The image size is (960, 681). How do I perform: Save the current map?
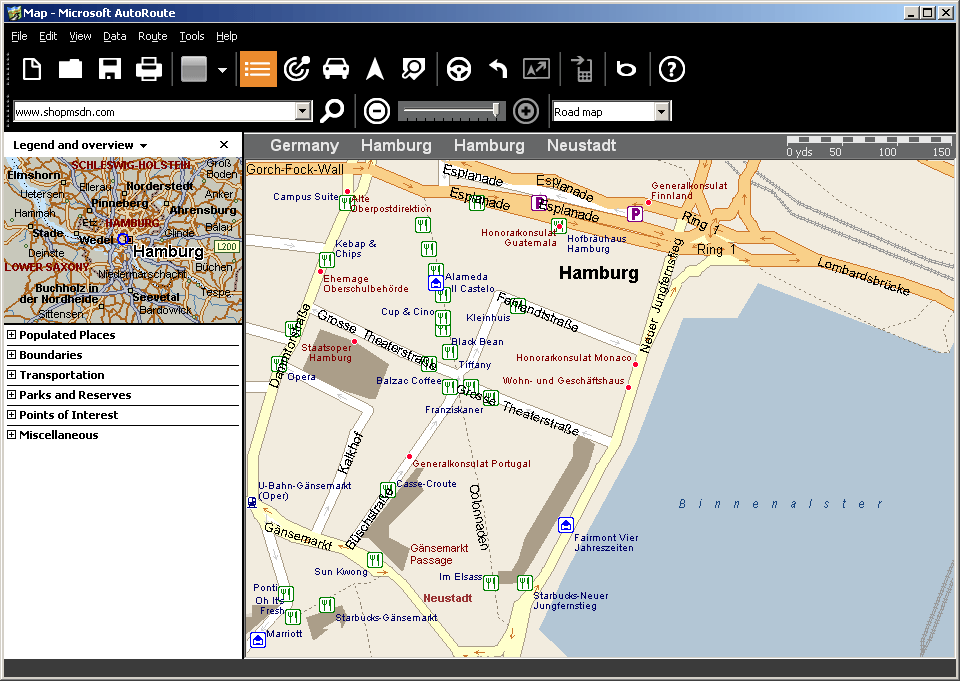110,69
